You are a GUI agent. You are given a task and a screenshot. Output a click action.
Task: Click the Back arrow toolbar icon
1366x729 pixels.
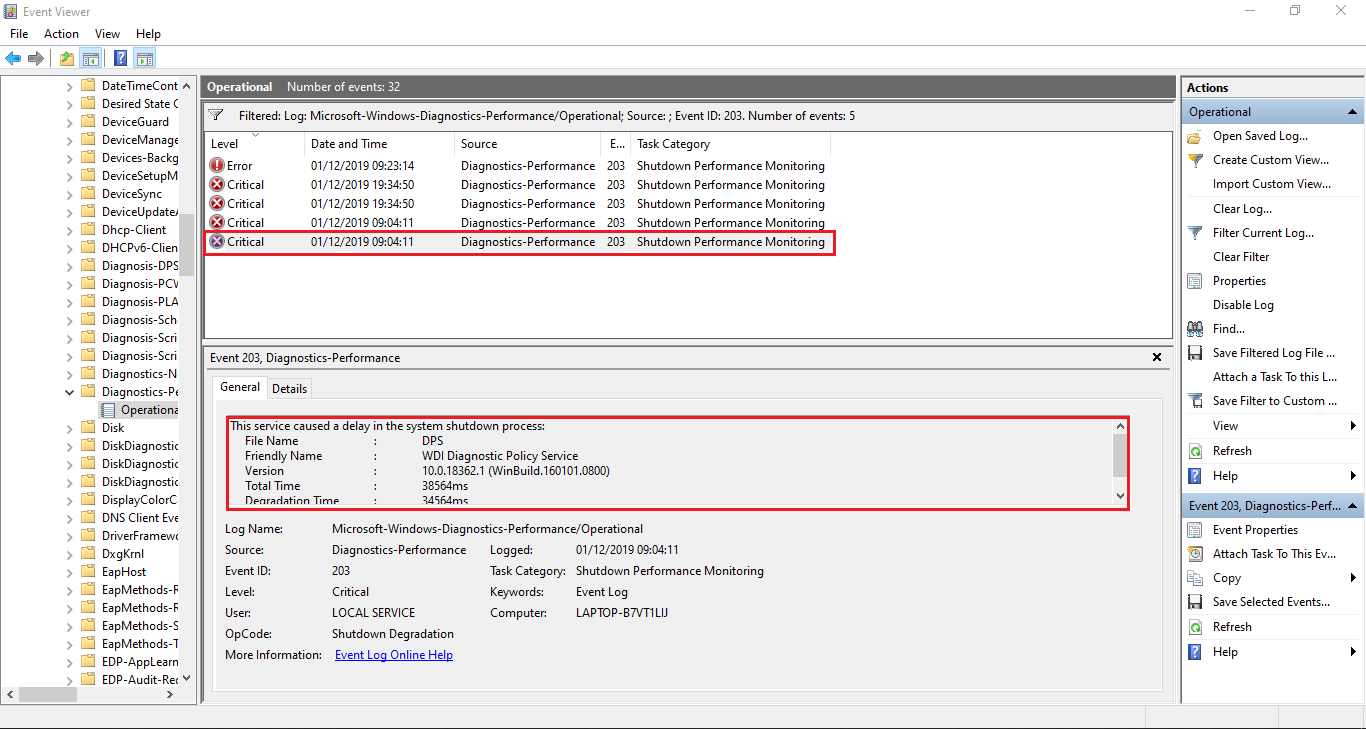click(13, 58)
